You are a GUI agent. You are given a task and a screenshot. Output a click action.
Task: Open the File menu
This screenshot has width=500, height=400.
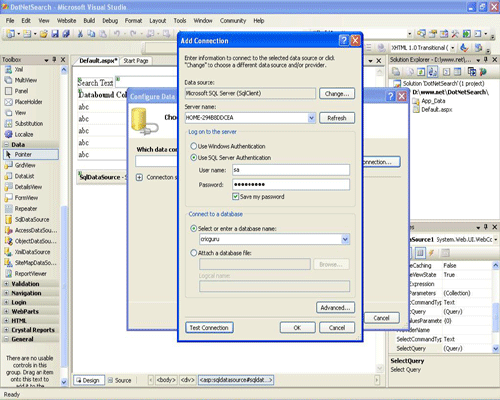tap(10, 21)
